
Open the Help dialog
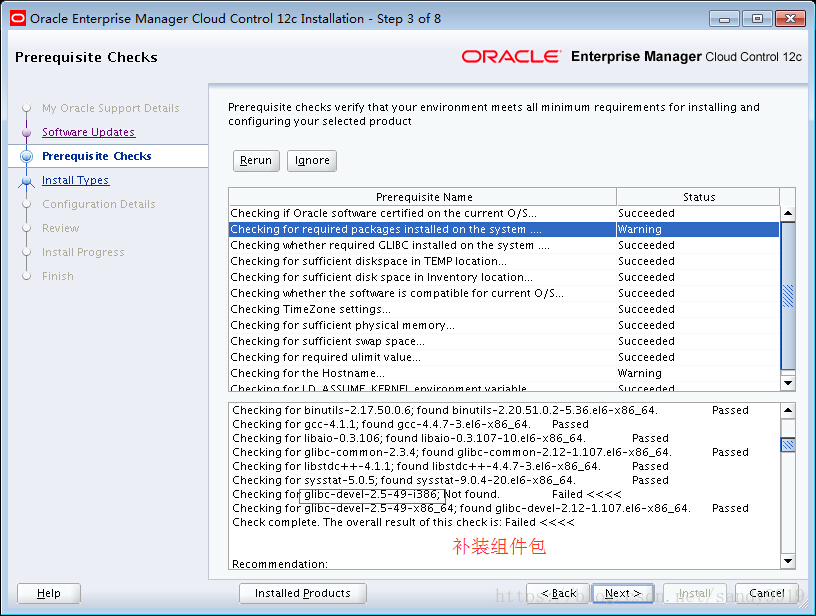click(49, 593)
